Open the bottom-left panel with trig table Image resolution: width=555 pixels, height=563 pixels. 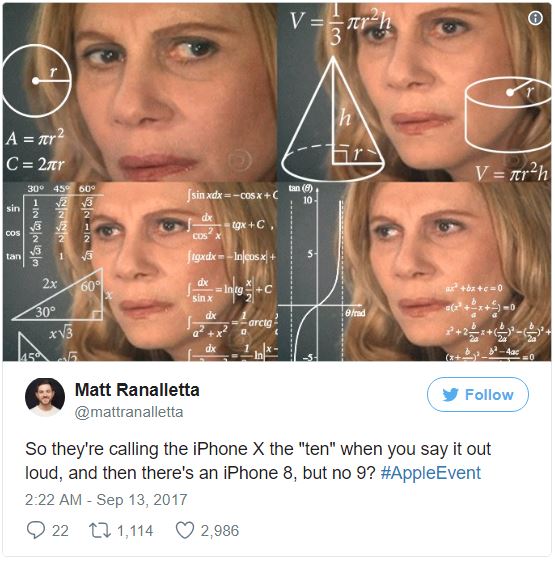coord(140,271)
